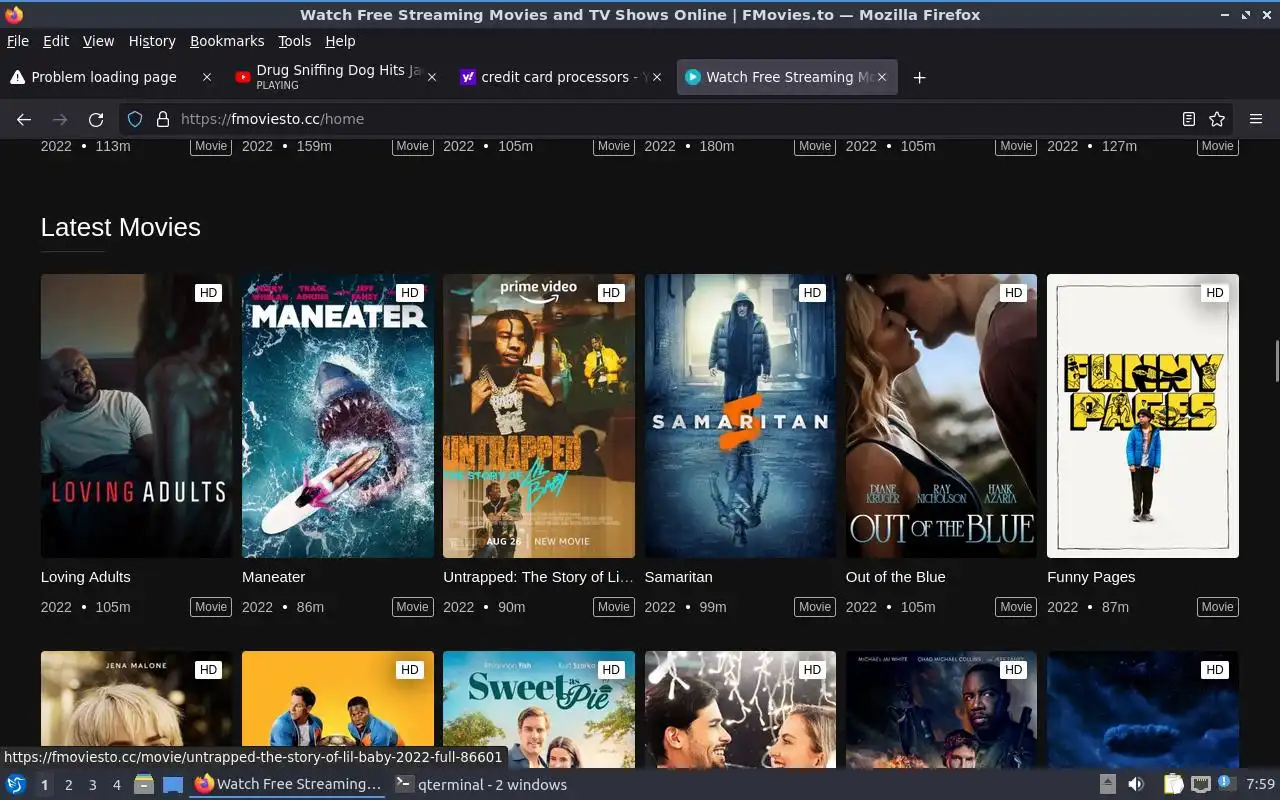Switch to virtual desktop 3
The width and height of the screenshot is (1280, 800).
[x=93, y=785]
